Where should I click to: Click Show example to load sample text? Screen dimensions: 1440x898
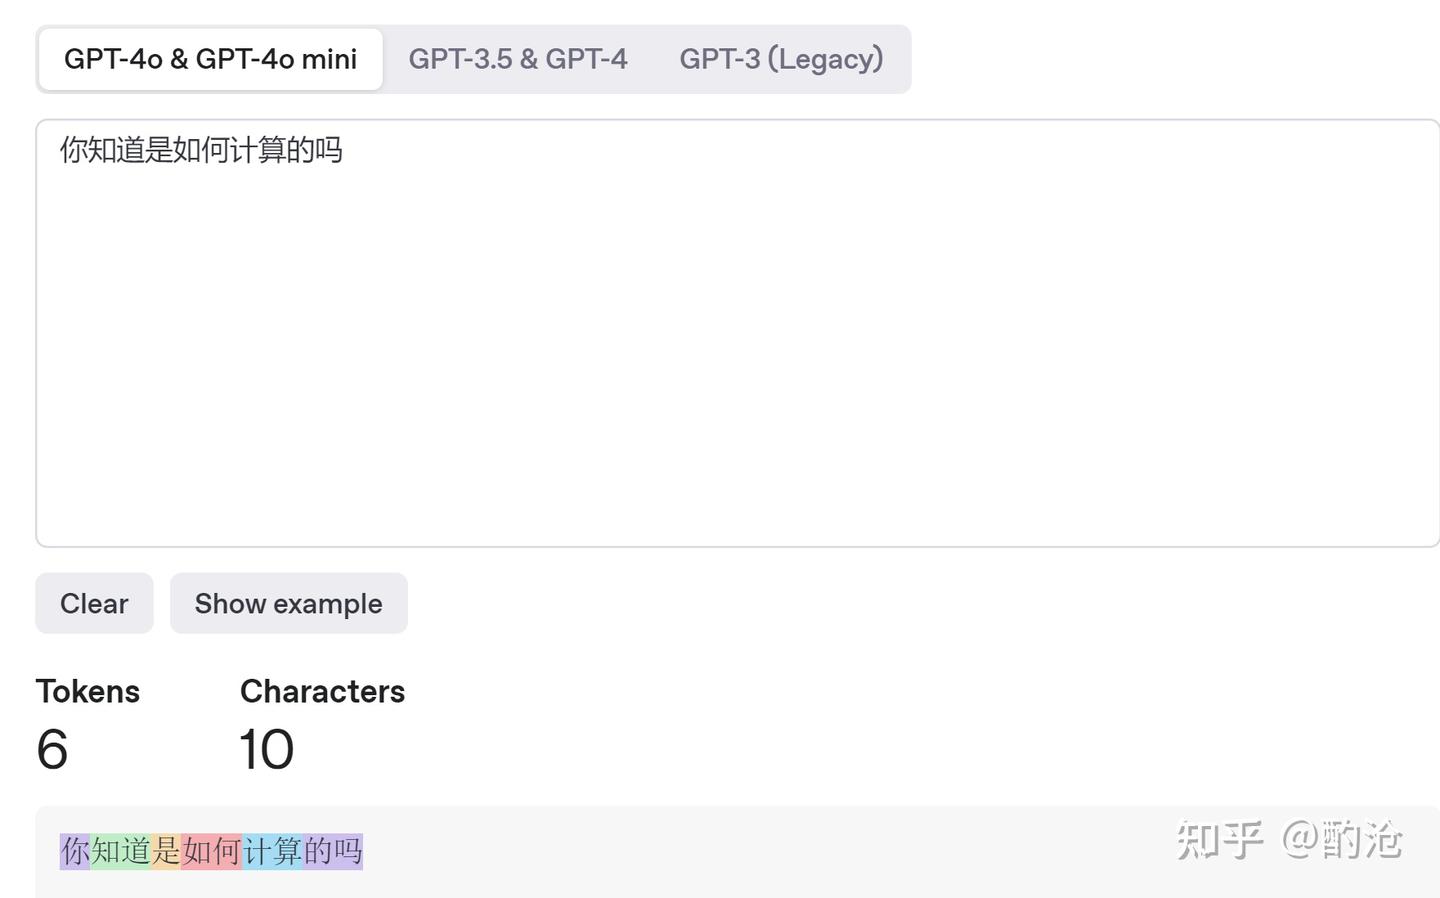288,603
